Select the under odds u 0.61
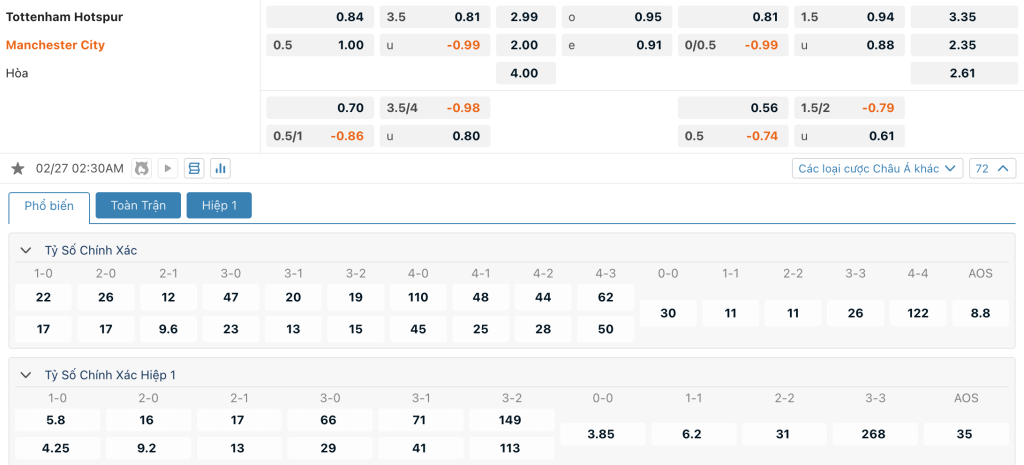 [850, 136]
